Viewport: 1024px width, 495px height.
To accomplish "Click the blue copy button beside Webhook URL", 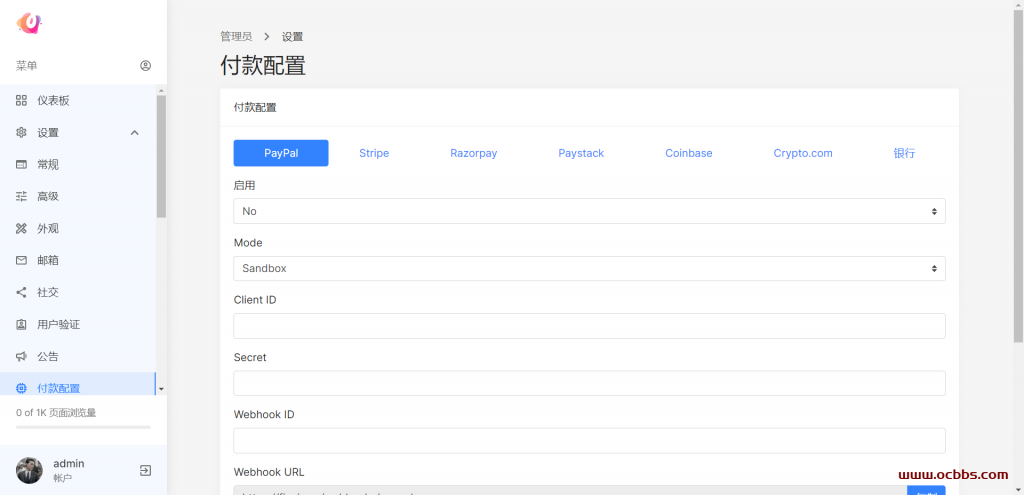I will (x=926, y=490).
